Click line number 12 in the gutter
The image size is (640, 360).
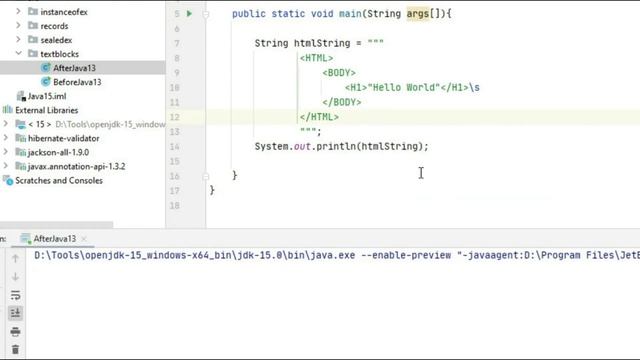pos(175,117)
